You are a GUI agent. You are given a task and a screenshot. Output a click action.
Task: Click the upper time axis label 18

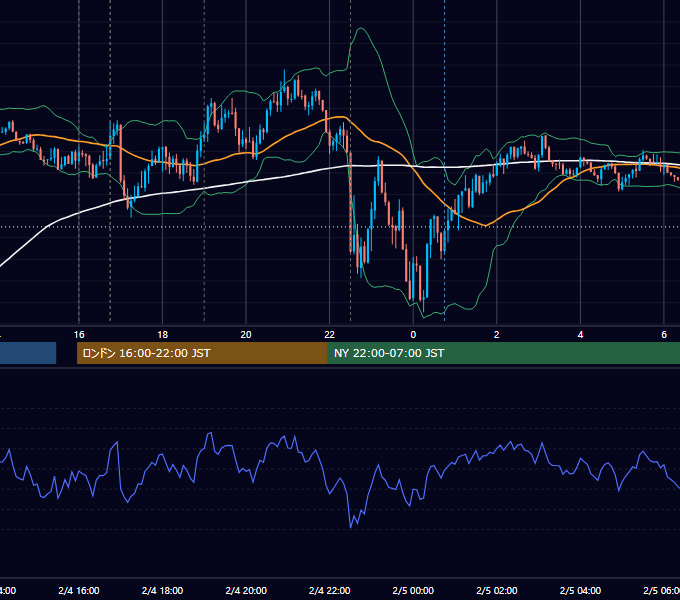pos(163,335)
